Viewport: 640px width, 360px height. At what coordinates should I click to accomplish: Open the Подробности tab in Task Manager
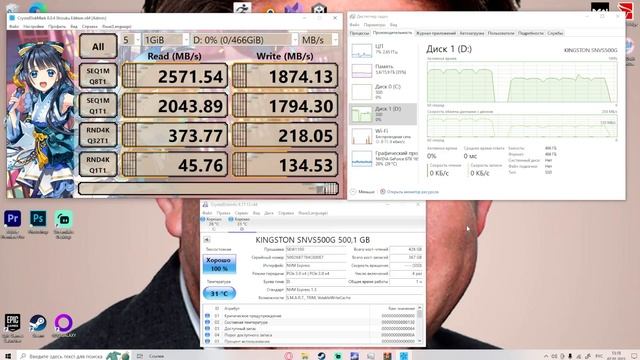[531, 33]
